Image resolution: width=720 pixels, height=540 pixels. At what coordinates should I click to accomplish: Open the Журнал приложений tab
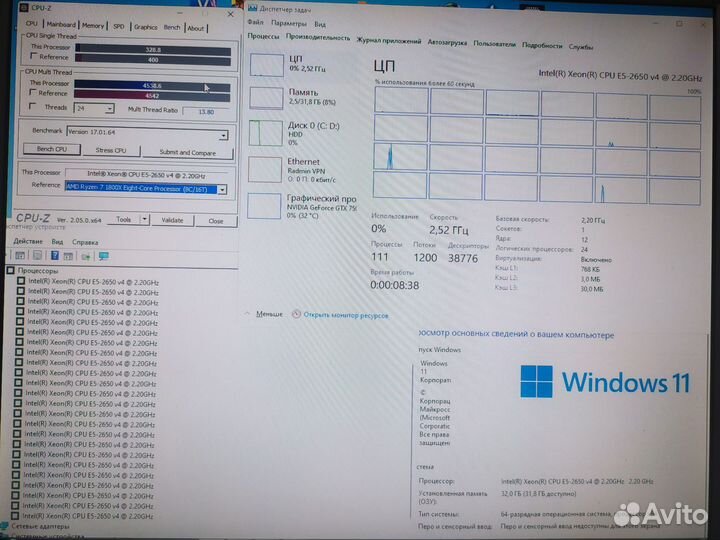(388, 41)
